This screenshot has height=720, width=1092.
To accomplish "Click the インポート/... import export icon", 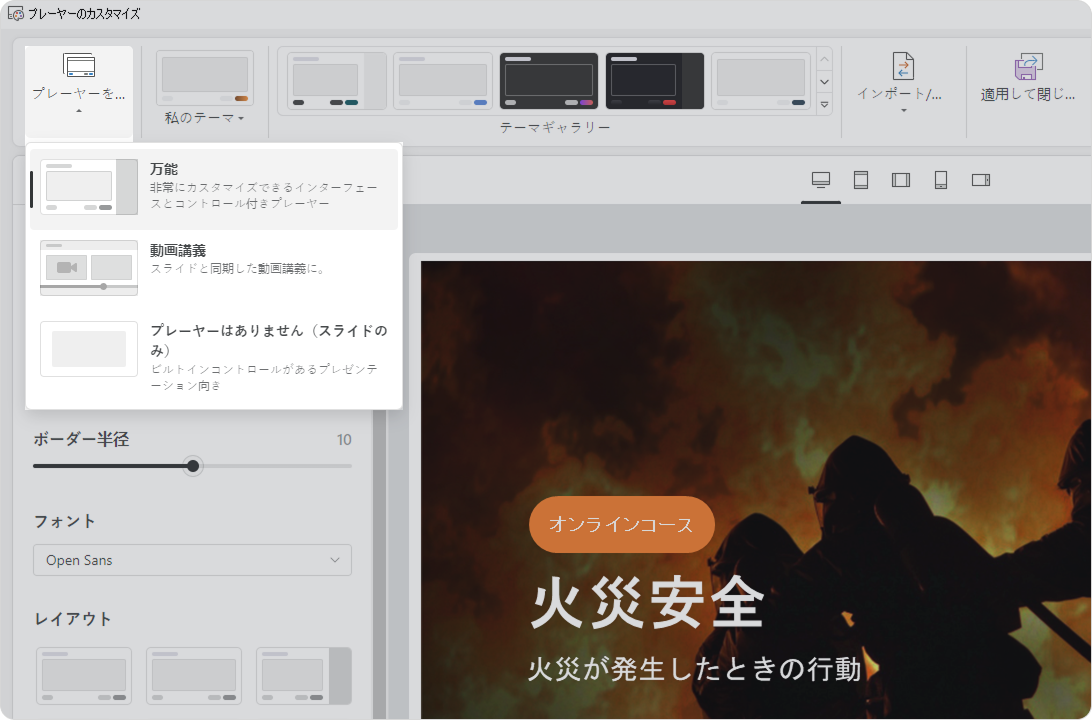I will [x=903, y=66].
